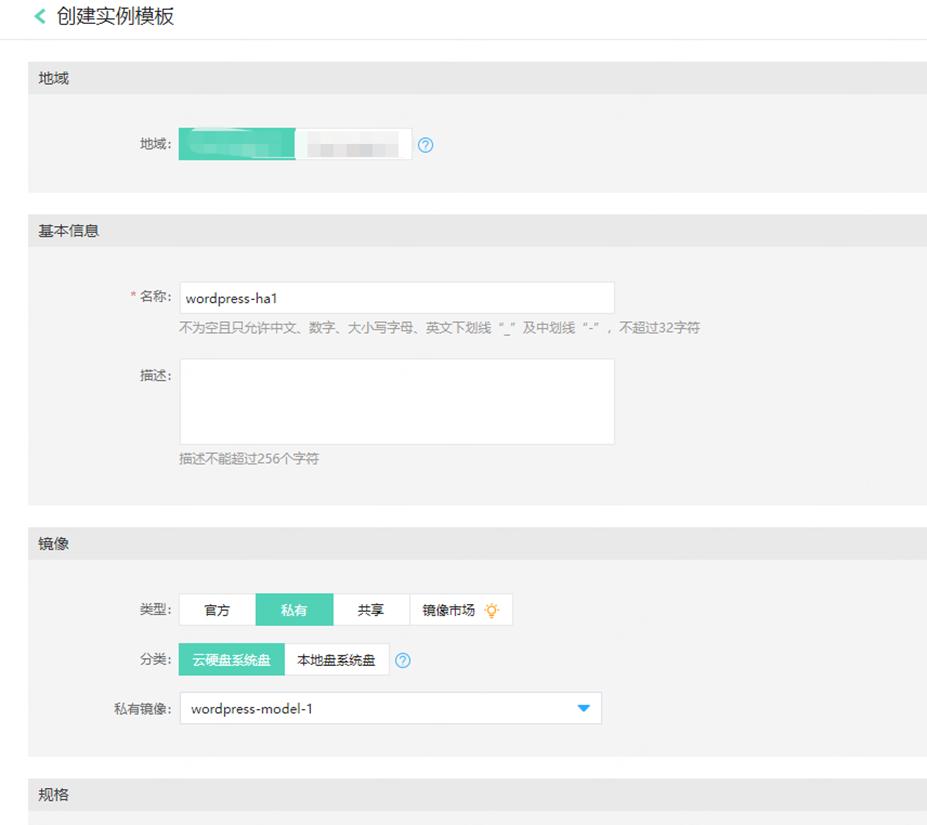This screenshot has height=825, width=927.
Task: Click the lightbulb icon next to 镜像市场
Action: click(491, 609)
